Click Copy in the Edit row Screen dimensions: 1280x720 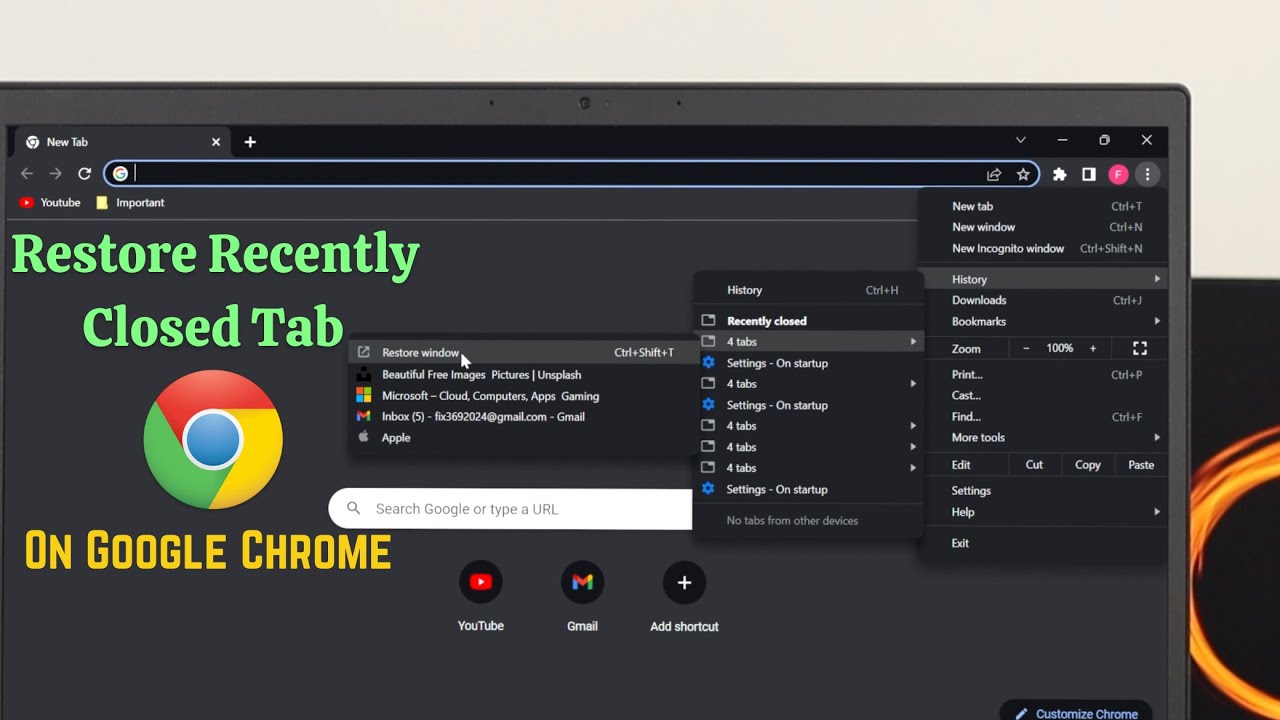1088,465
